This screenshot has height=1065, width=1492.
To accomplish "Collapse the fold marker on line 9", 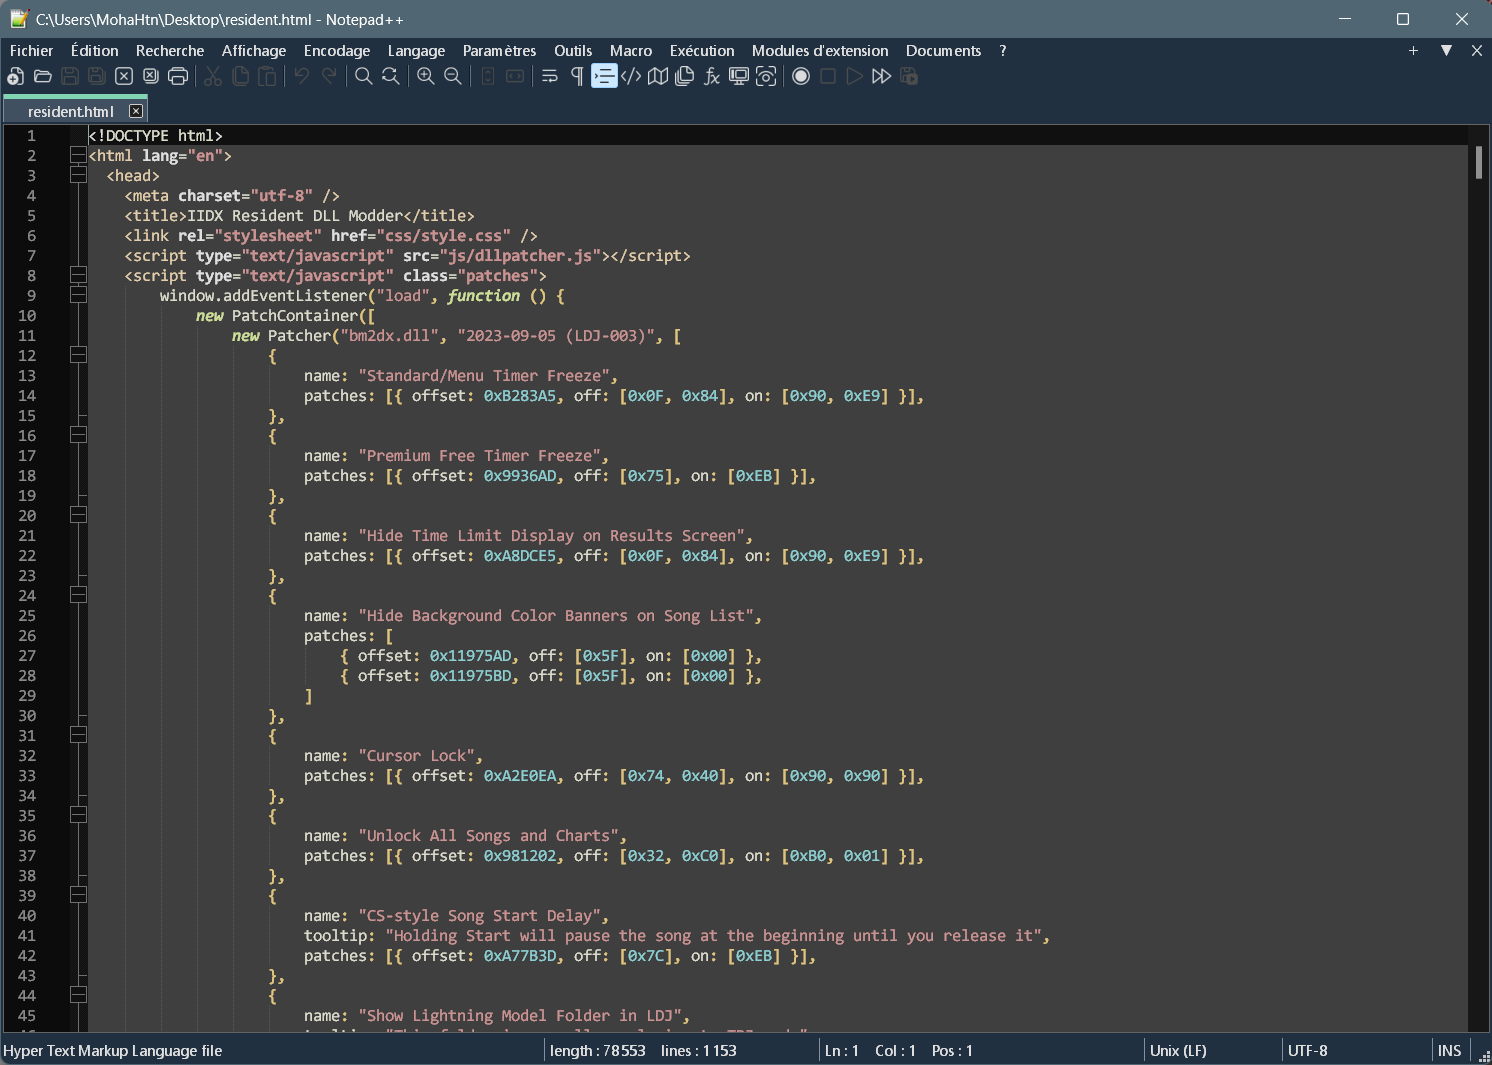I will pyautogui.click(x=78, y=295).
